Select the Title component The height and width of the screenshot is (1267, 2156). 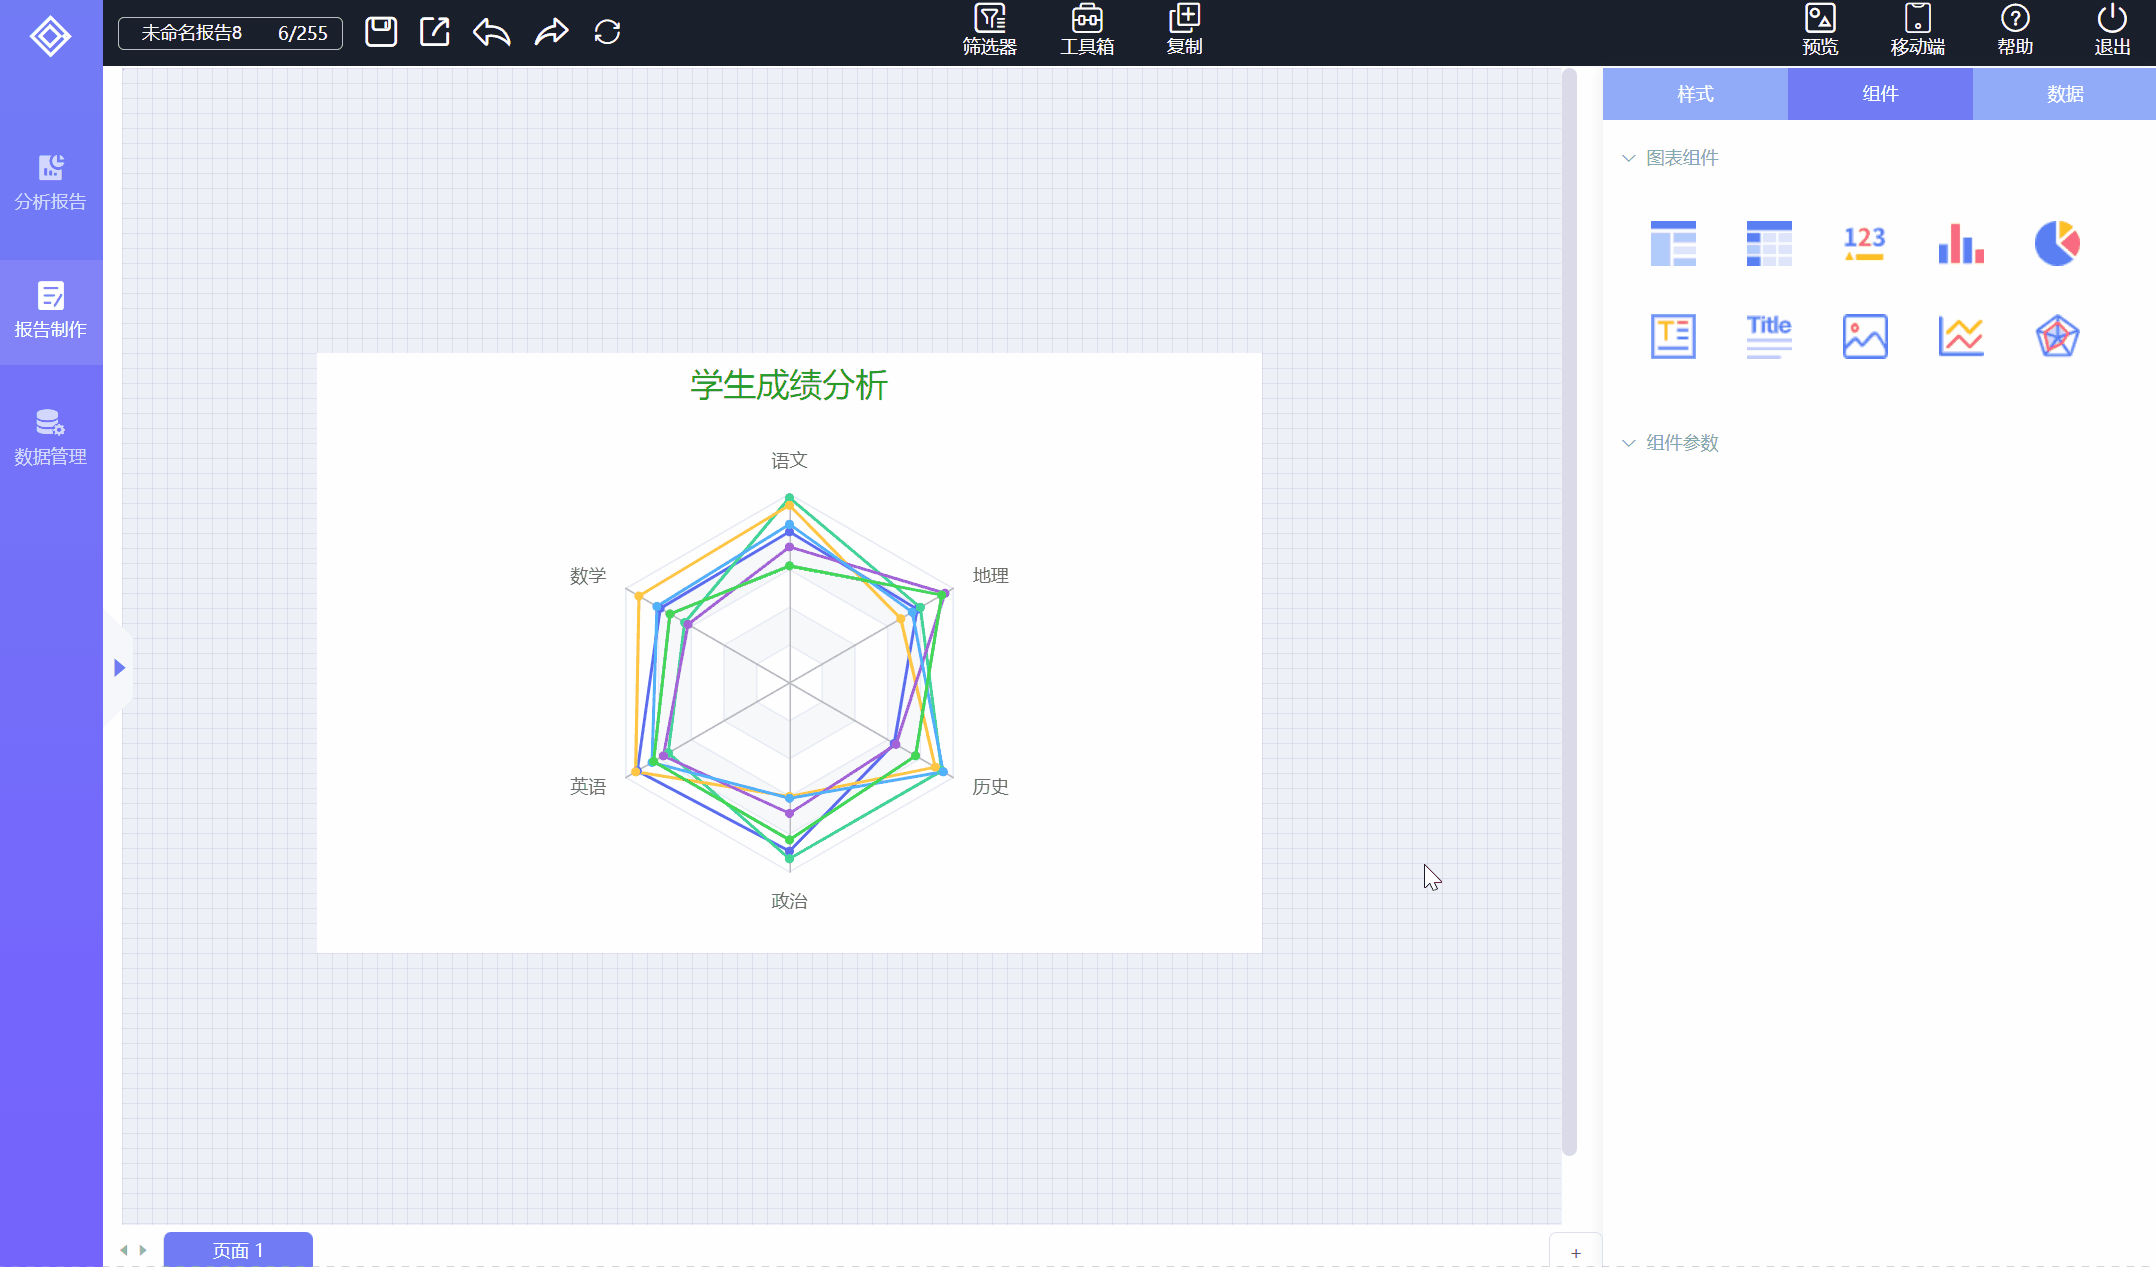(1769, 336)
